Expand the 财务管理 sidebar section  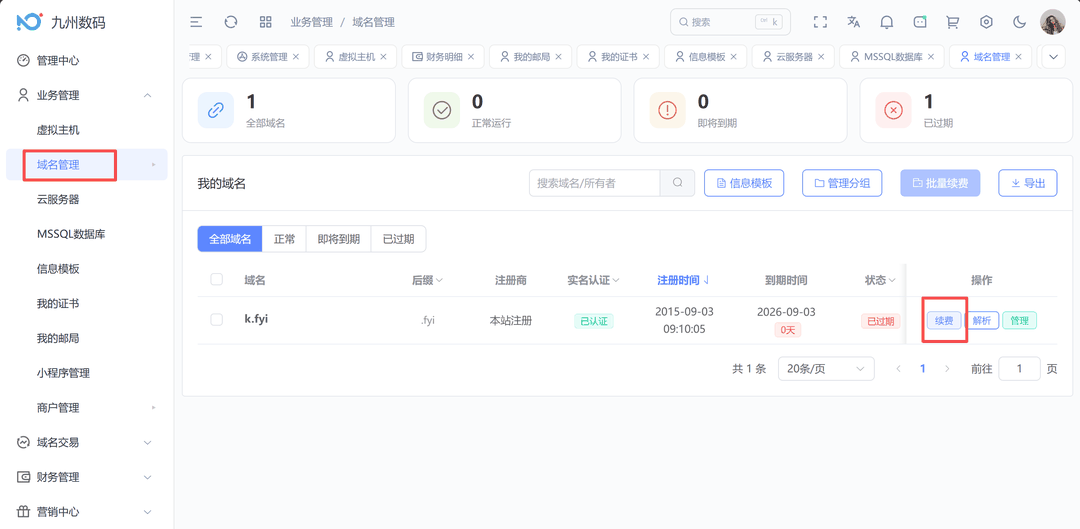pos(147,477)
